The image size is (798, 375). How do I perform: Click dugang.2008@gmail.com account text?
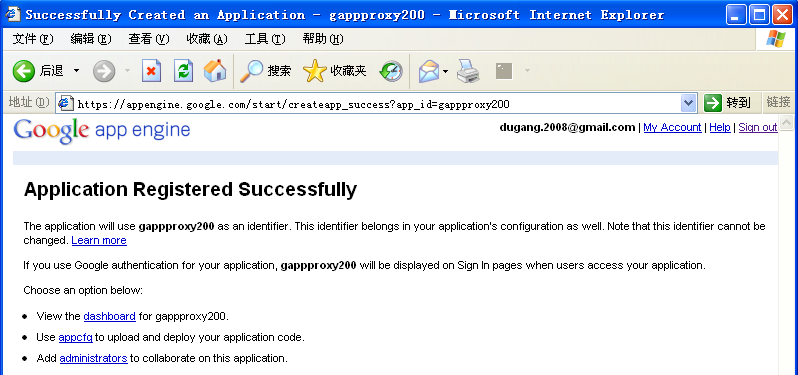(x=567, y=127)
